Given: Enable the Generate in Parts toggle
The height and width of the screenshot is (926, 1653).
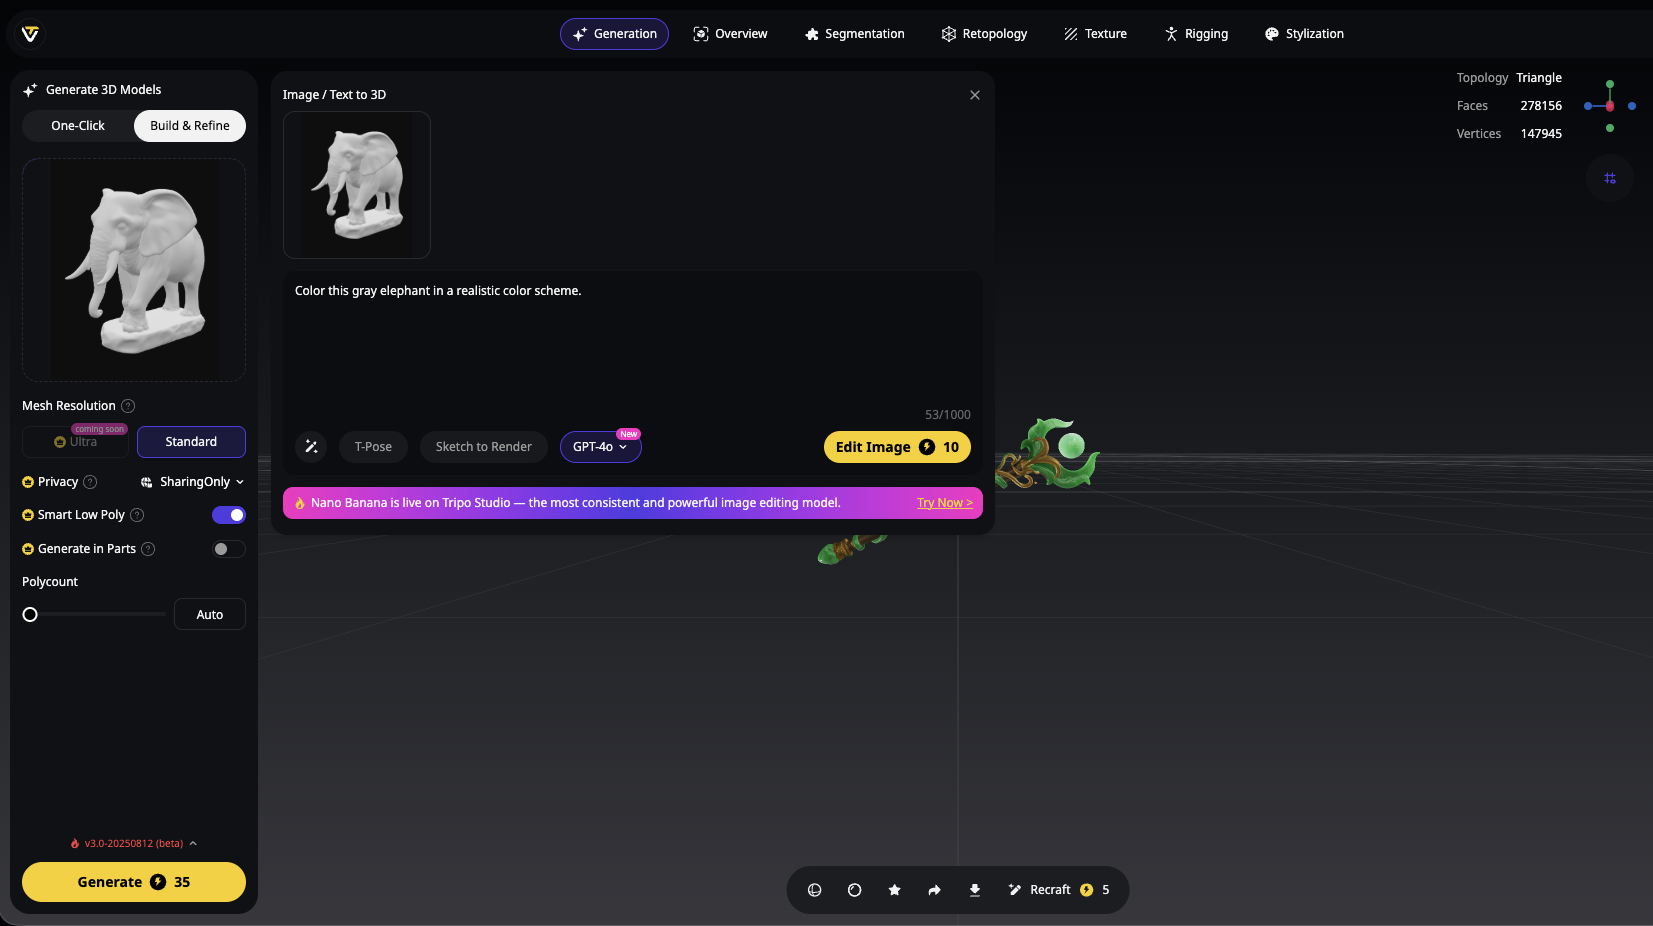Looking at the screenshot, I should [229, 549].
